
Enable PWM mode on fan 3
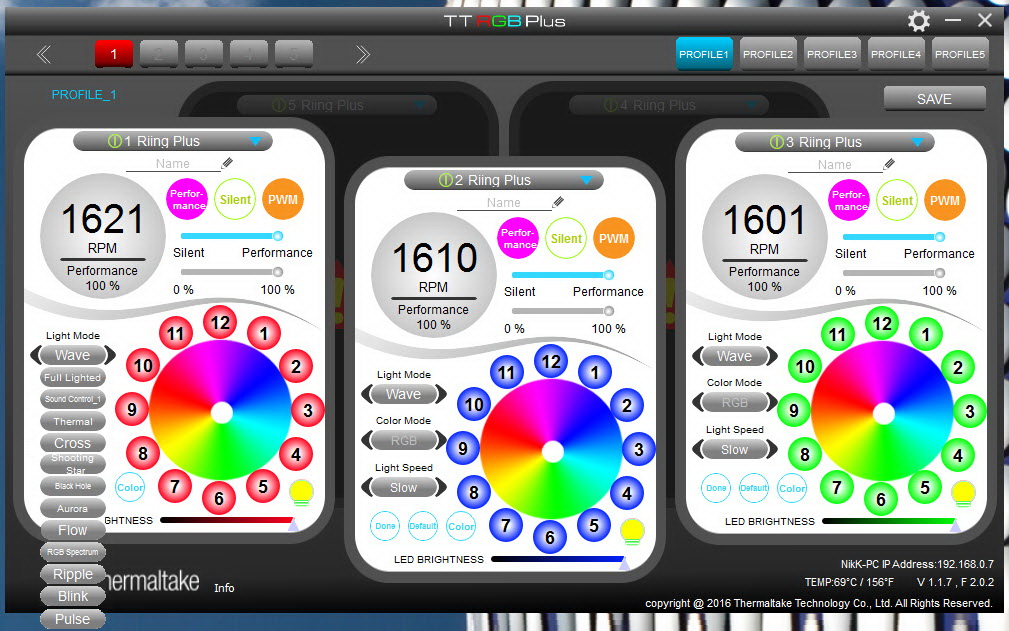click(945, 200)
